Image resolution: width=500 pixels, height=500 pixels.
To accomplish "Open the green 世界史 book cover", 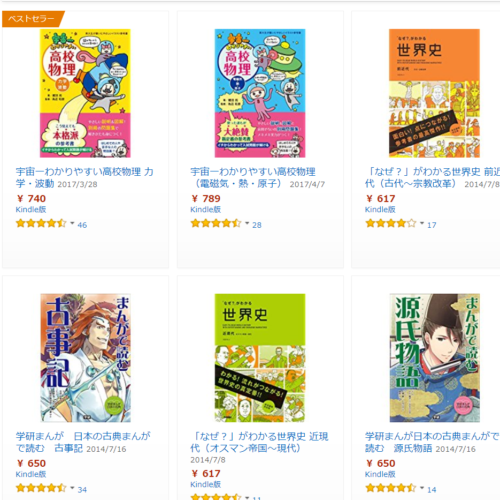I will pos(260,358).
